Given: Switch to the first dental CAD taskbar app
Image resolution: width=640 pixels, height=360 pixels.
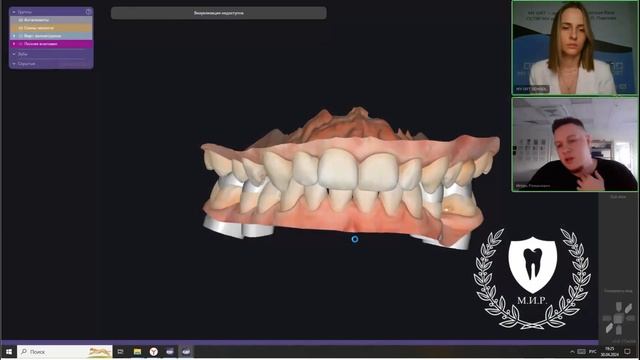Looking at the screenshot, I should tap(170, 351).
